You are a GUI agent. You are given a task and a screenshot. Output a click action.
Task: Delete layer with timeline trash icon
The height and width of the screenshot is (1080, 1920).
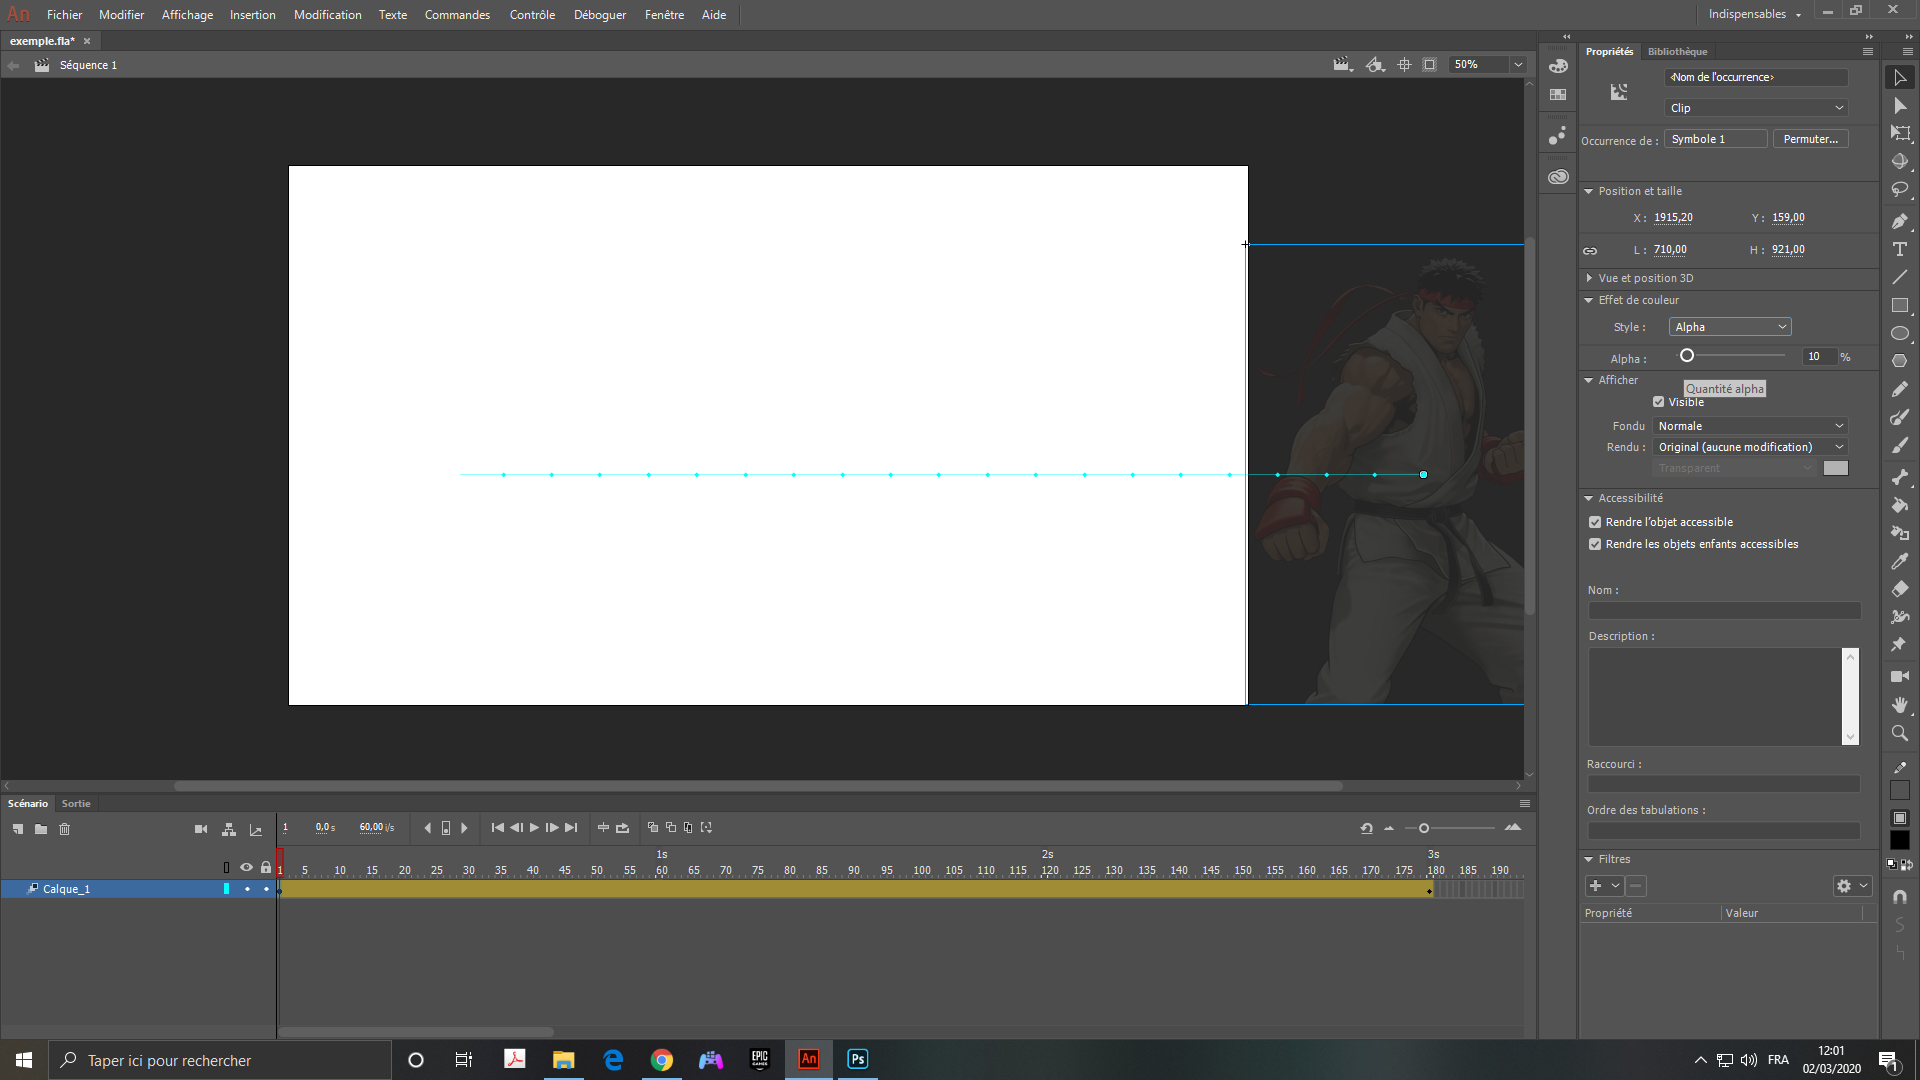point(64,829)
